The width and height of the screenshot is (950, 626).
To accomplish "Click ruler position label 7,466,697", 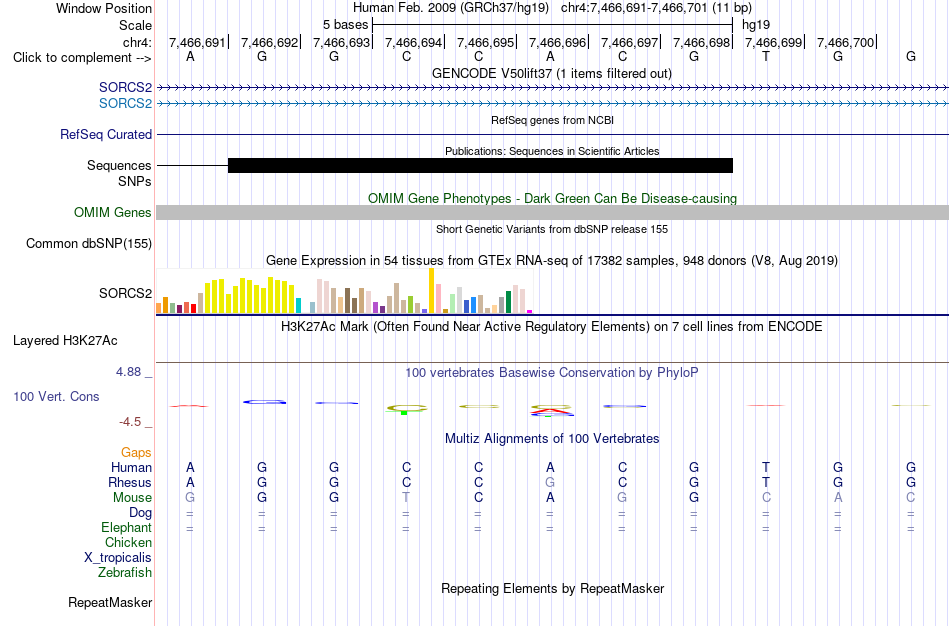I will tap(629, 42).
